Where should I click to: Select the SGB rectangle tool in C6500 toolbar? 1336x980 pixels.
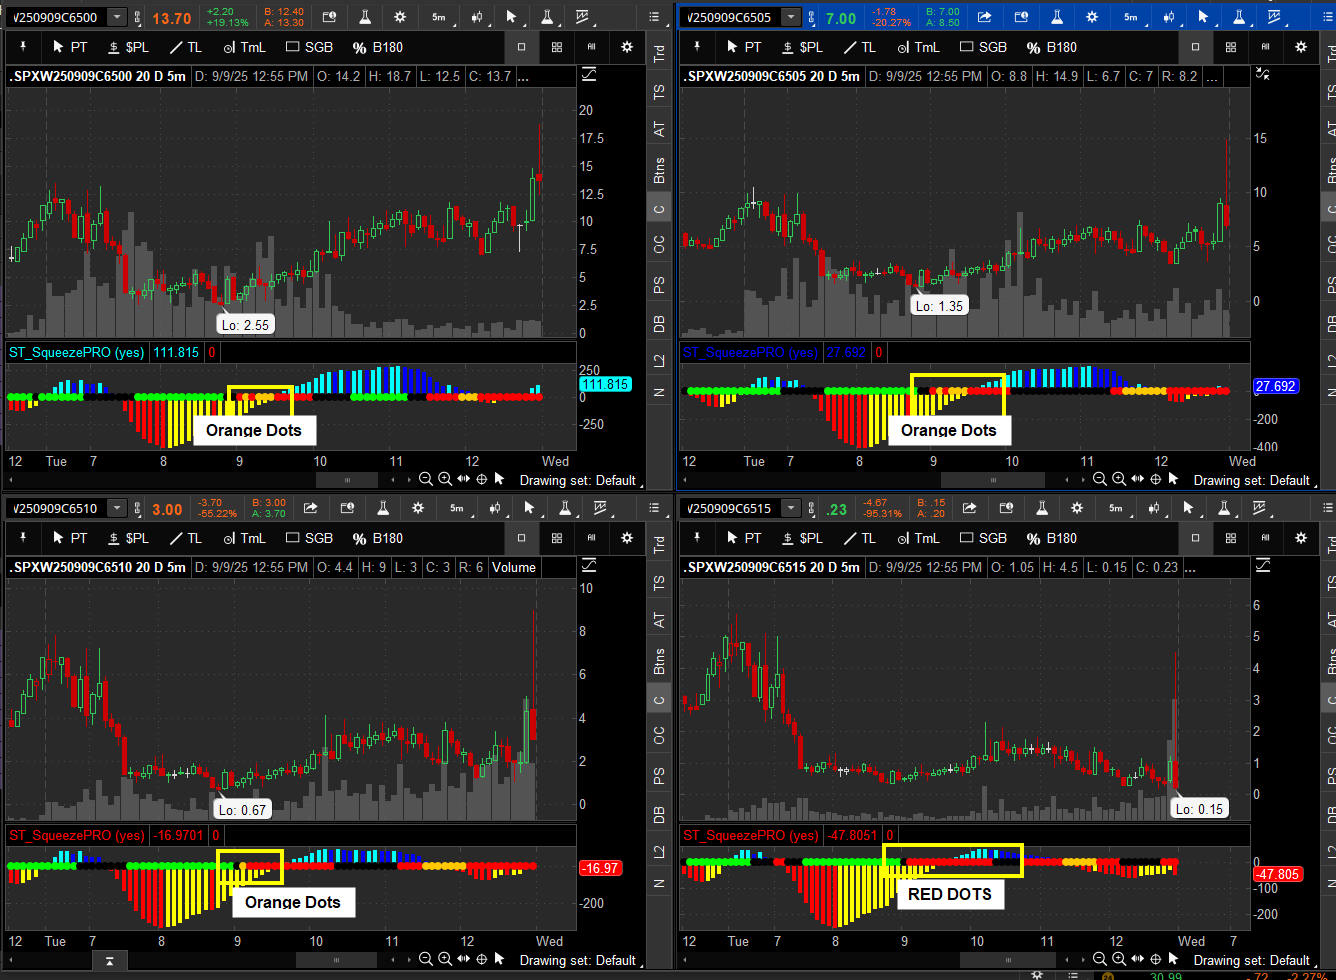tap(309, 47)
